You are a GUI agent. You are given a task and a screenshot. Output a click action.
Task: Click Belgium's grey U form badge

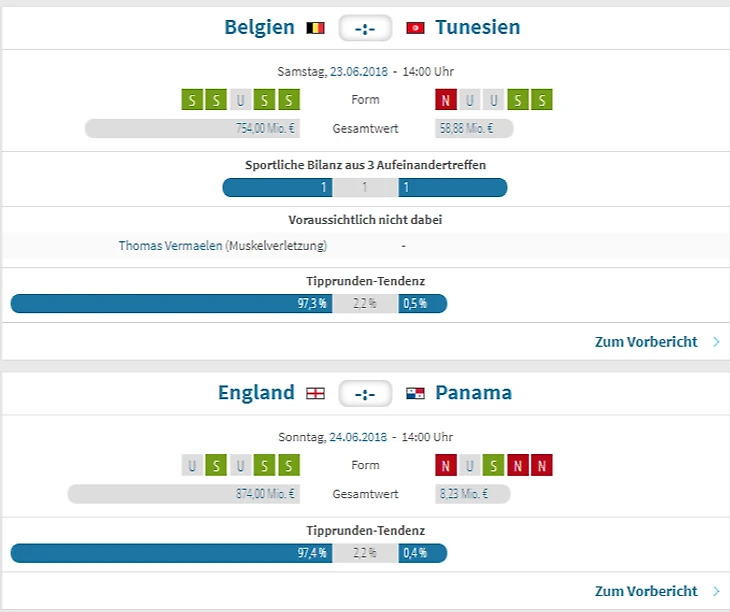[x=240, y=100]
